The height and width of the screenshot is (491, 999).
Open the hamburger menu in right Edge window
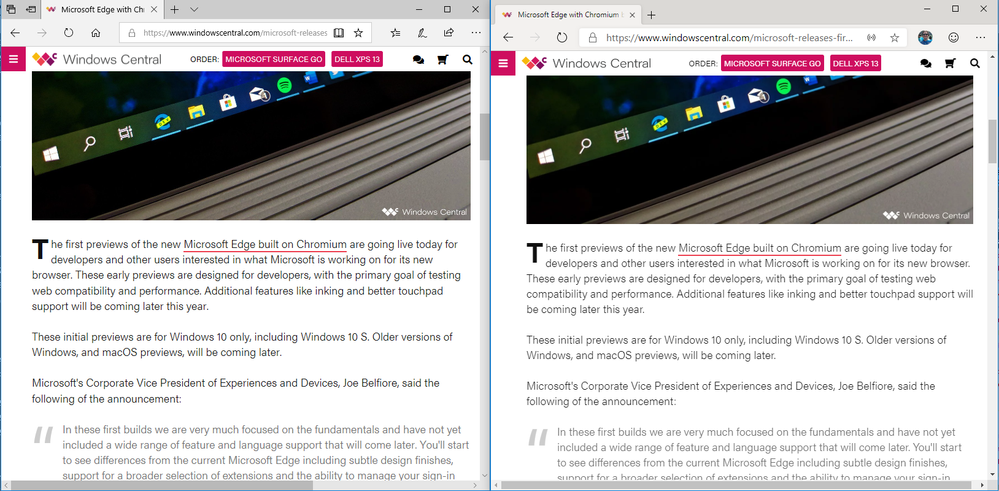pyautogui.click(x=503, y=63)
